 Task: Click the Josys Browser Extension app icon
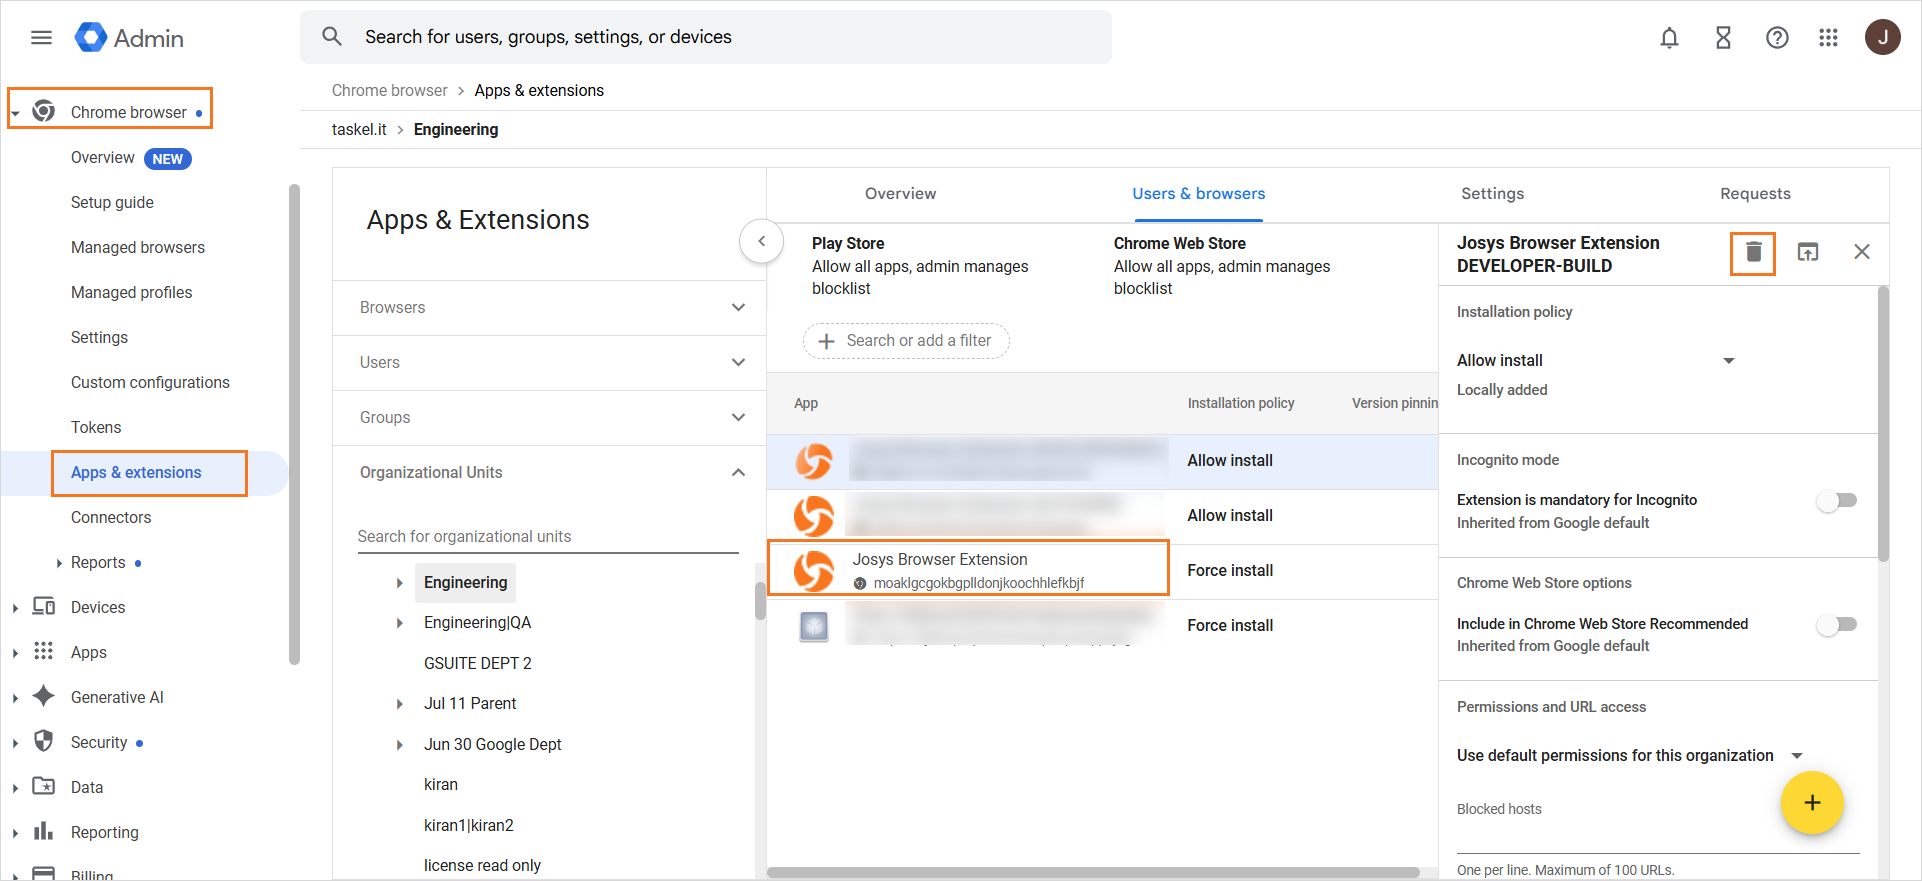click(x=814, y=571)
